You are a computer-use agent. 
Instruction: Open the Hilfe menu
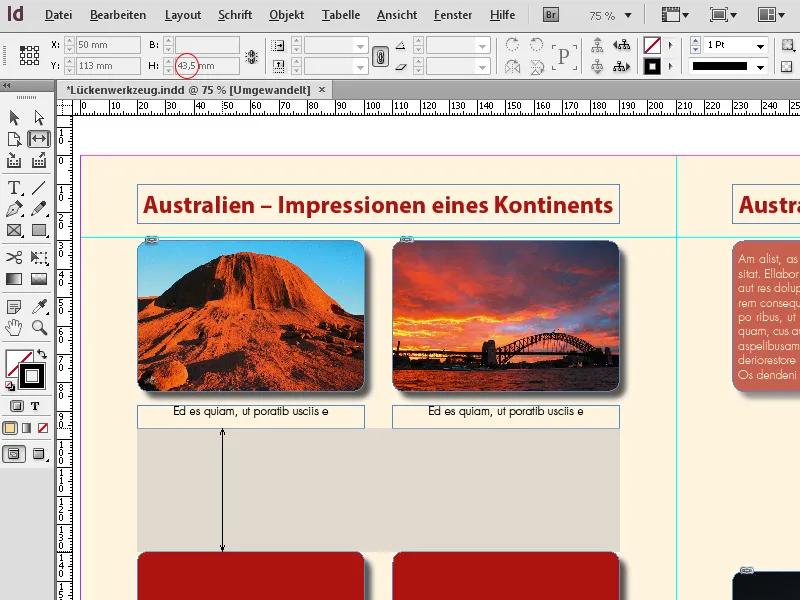[502, 15]
